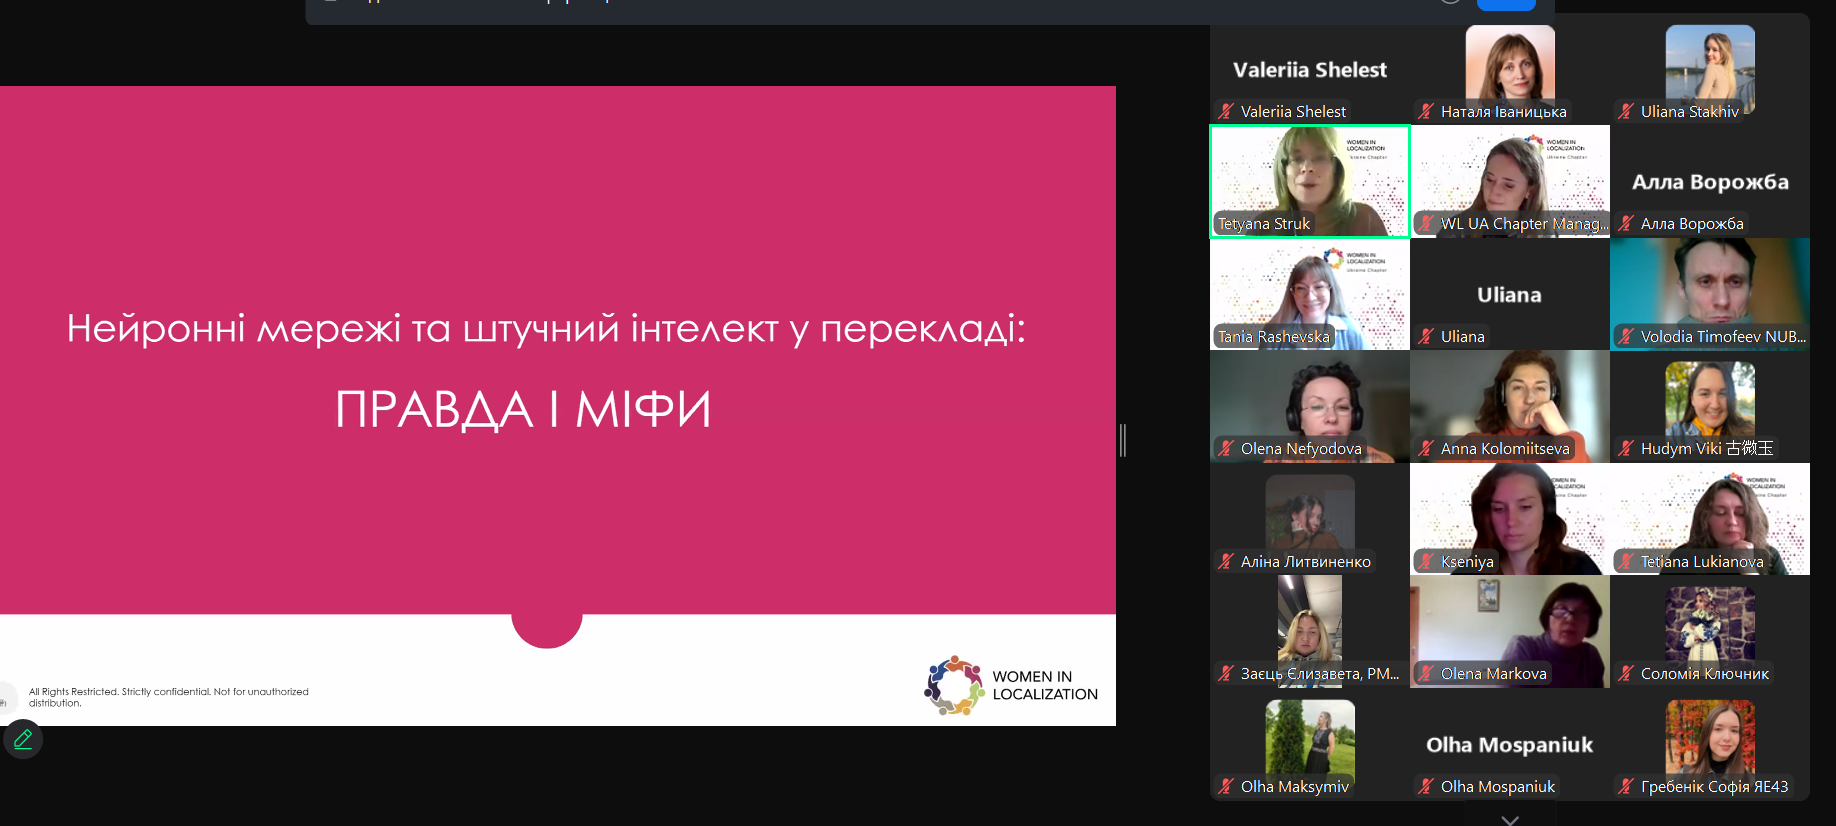The height and width of the screenshot is (826, 1836).
Task: Click muted mic icon beside Anna Kolomiitseva
Action: pyautogui.click(x=1426, y=449)
